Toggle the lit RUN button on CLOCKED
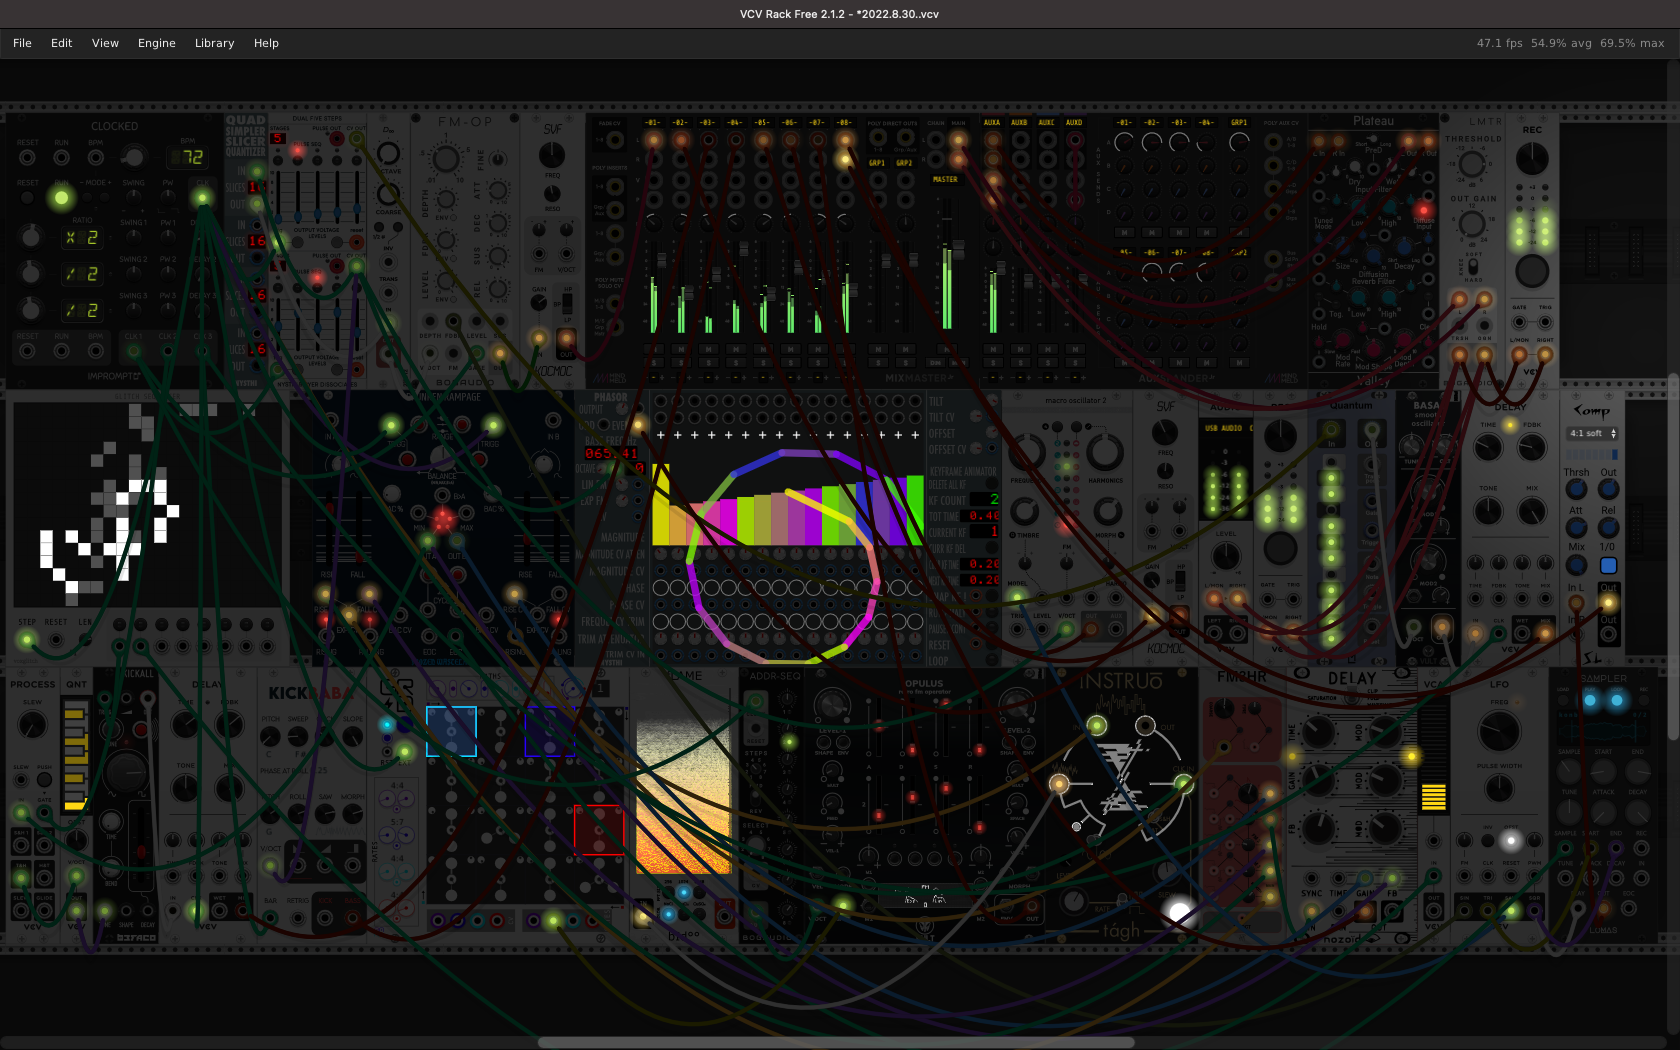The height and width of the screenshot is (1050, 1680). pyautogui.click(x=62, y=197)
